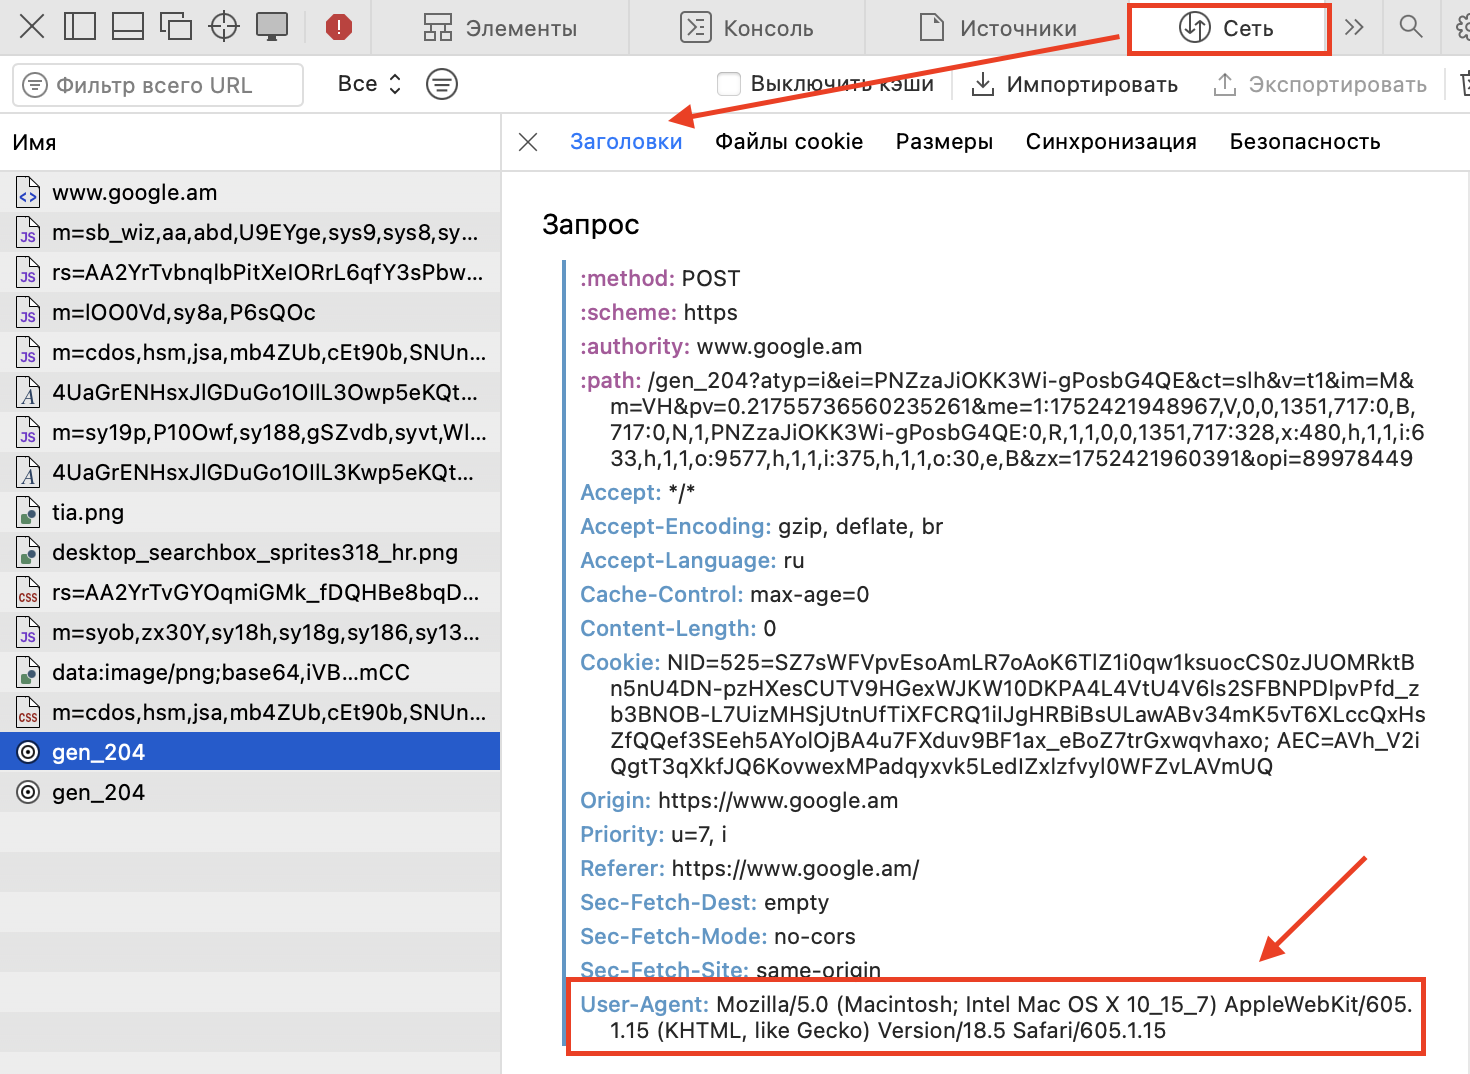Viewport: 1470px width, 1074px height.
Task: Select the dock-to-bottom layout icon
Action: coord(127,27)
